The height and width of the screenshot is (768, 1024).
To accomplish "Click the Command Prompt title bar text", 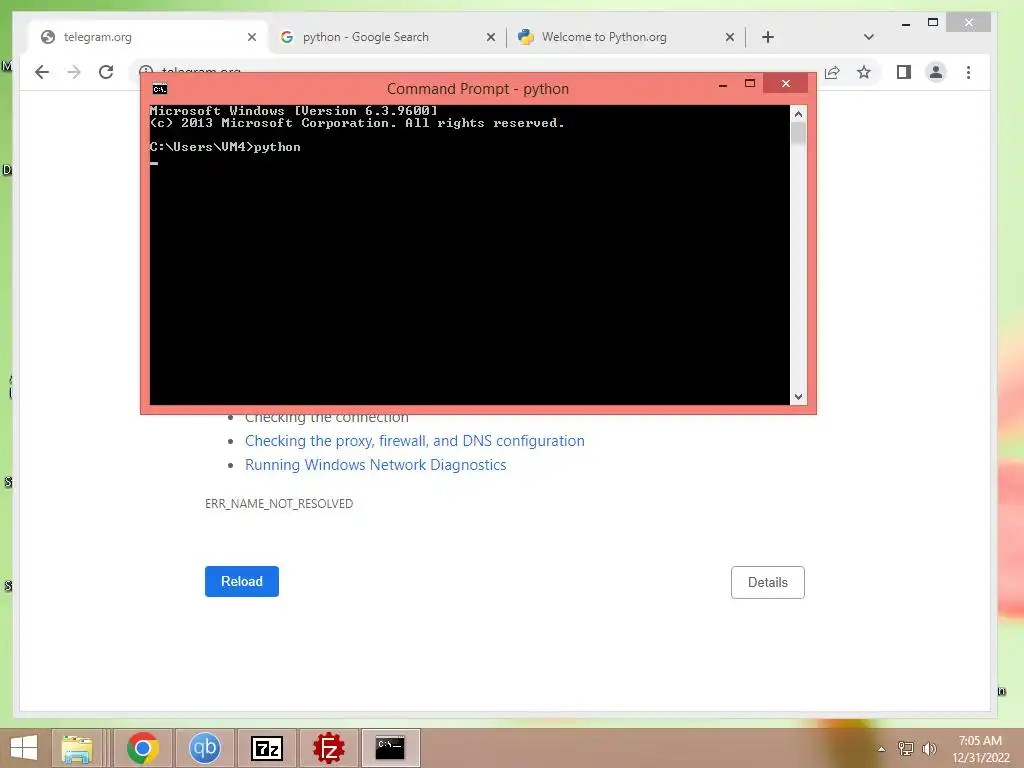I will tap(477, 89).
